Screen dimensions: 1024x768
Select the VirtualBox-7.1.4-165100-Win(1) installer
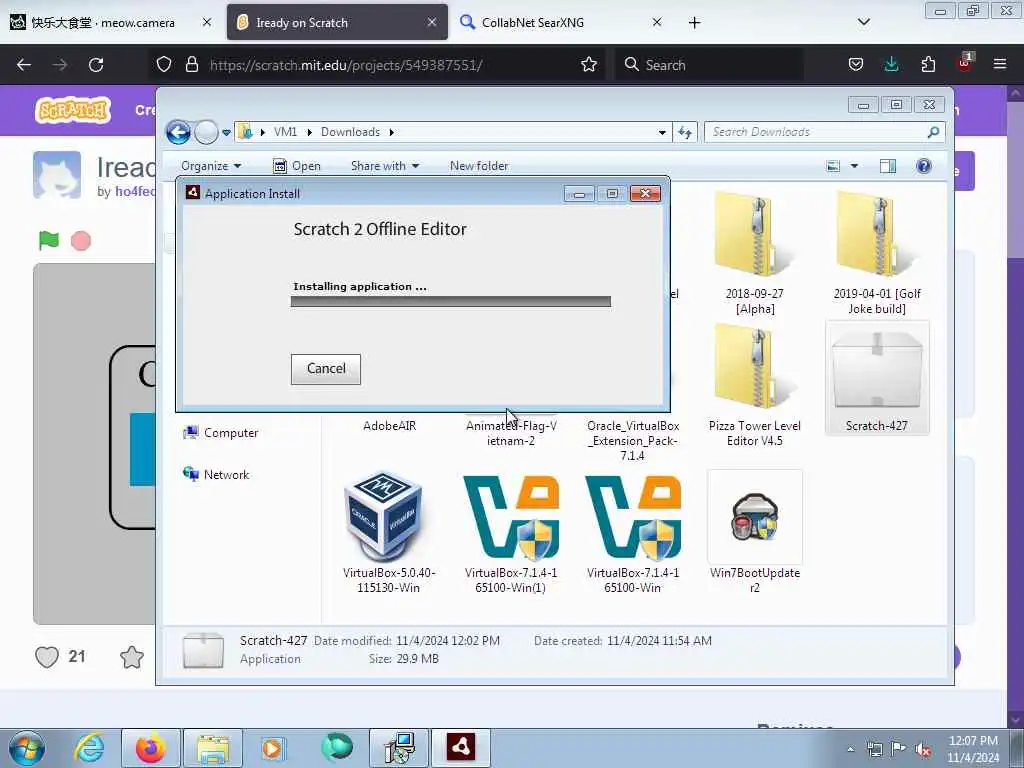511,533
